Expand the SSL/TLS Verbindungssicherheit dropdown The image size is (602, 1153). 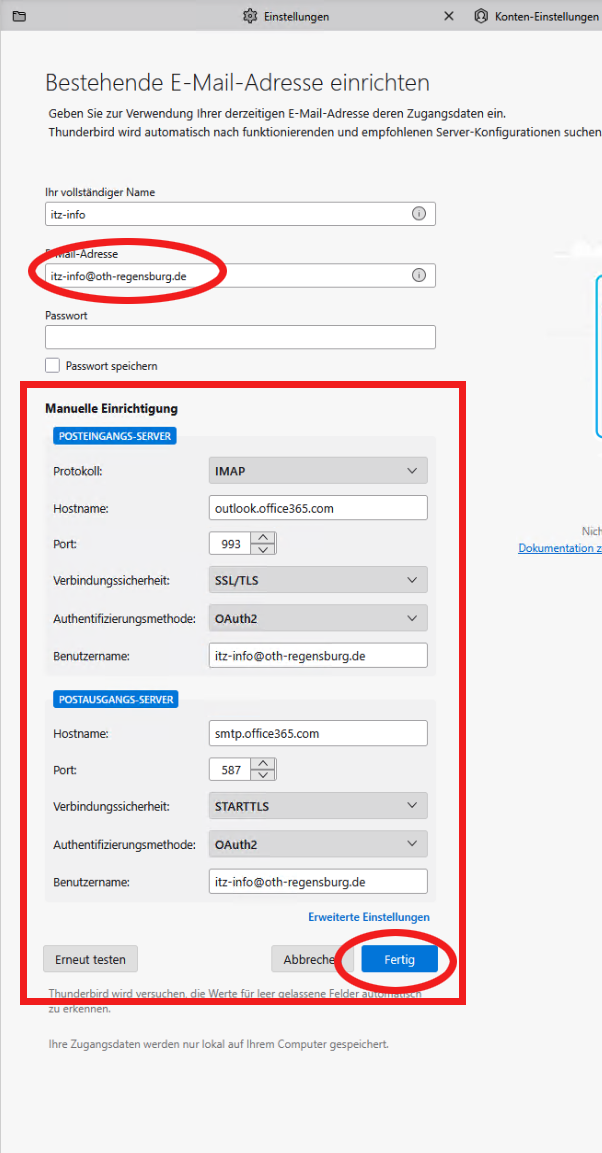pos(318,580)
